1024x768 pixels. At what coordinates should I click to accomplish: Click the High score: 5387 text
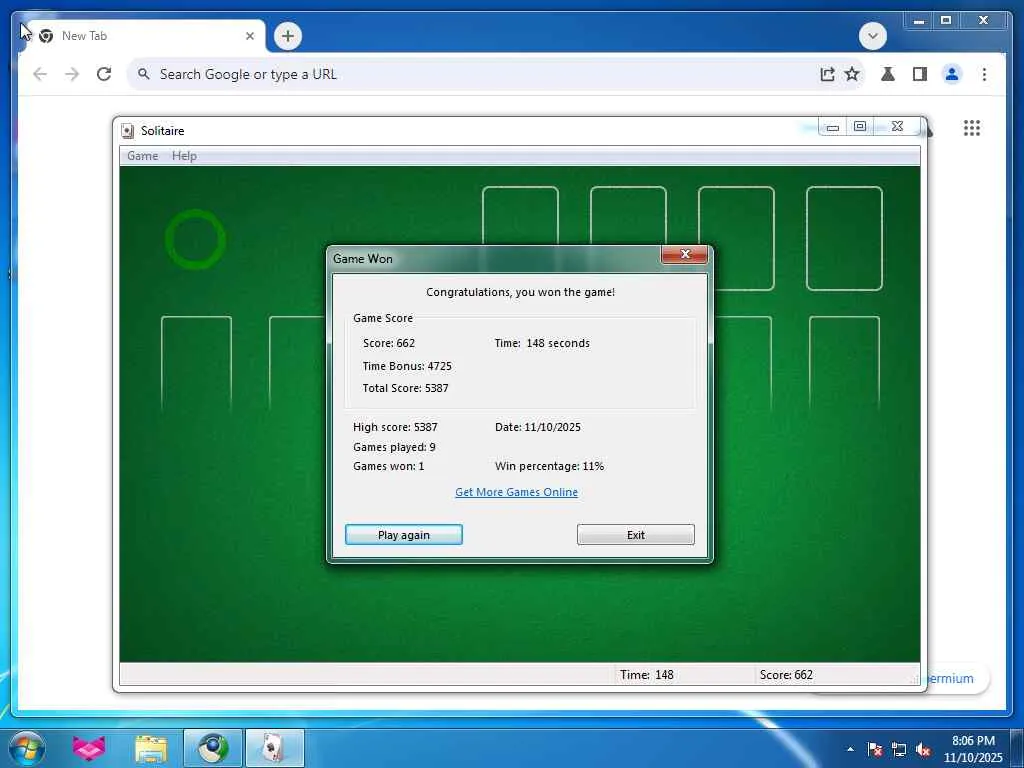[395, 427]
